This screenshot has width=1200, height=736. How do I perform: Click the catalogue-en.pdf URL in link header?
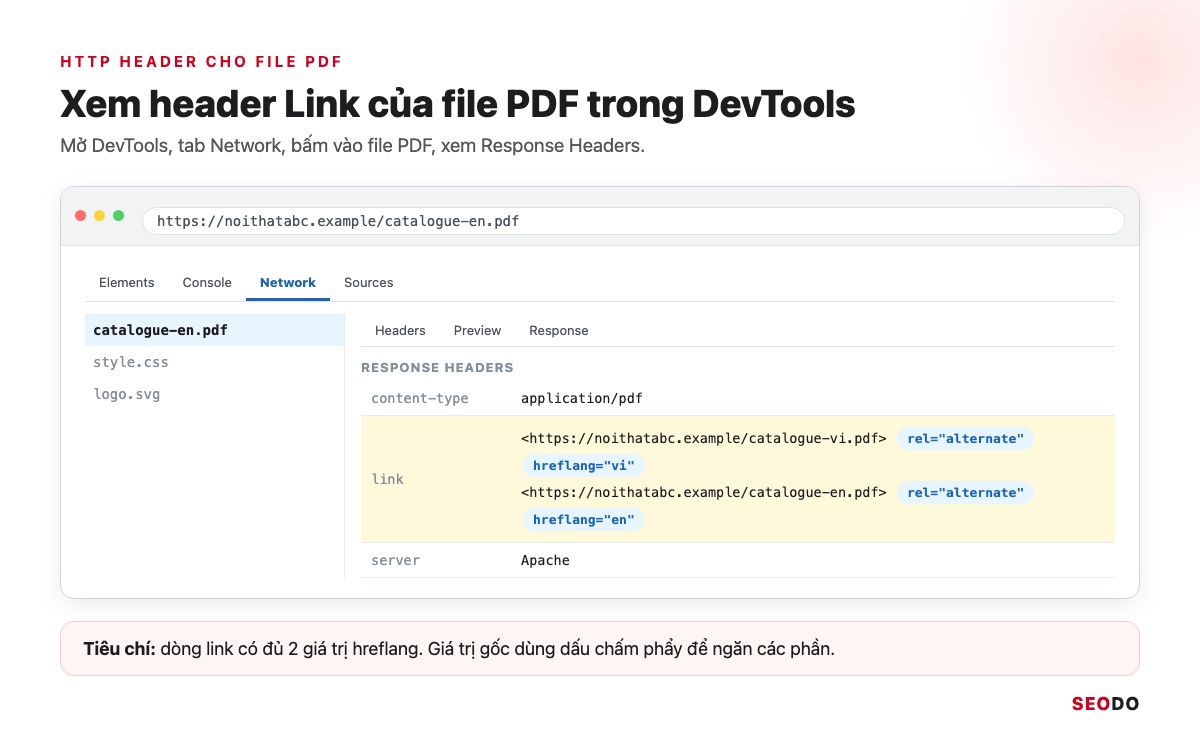(x=704, y=492)
